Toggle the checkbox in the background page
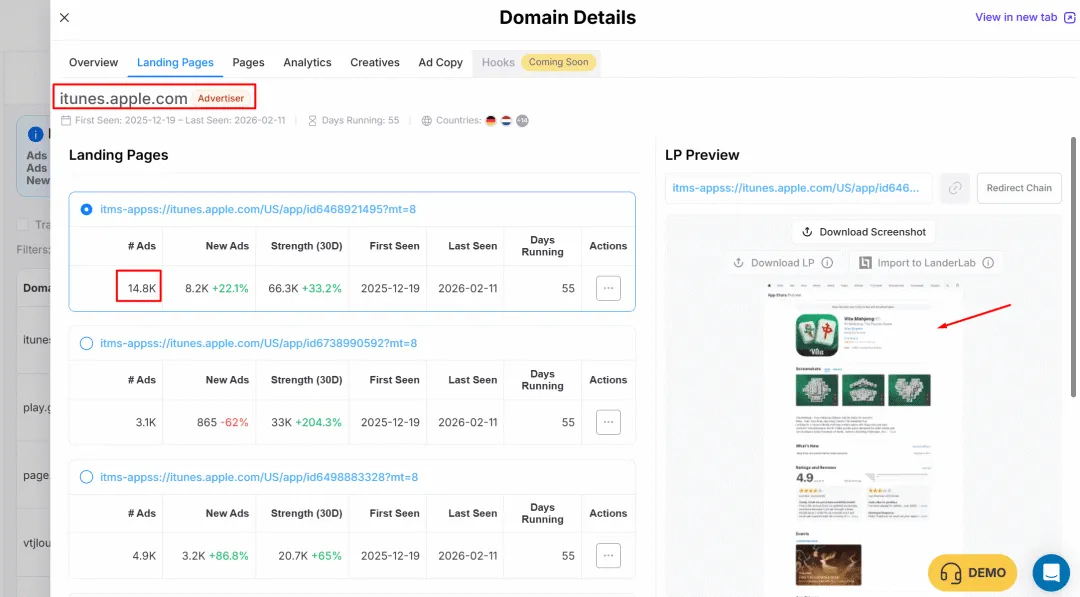Viewport: 1080px width, 597px height. pyautogui.click(x=23, y=224)
